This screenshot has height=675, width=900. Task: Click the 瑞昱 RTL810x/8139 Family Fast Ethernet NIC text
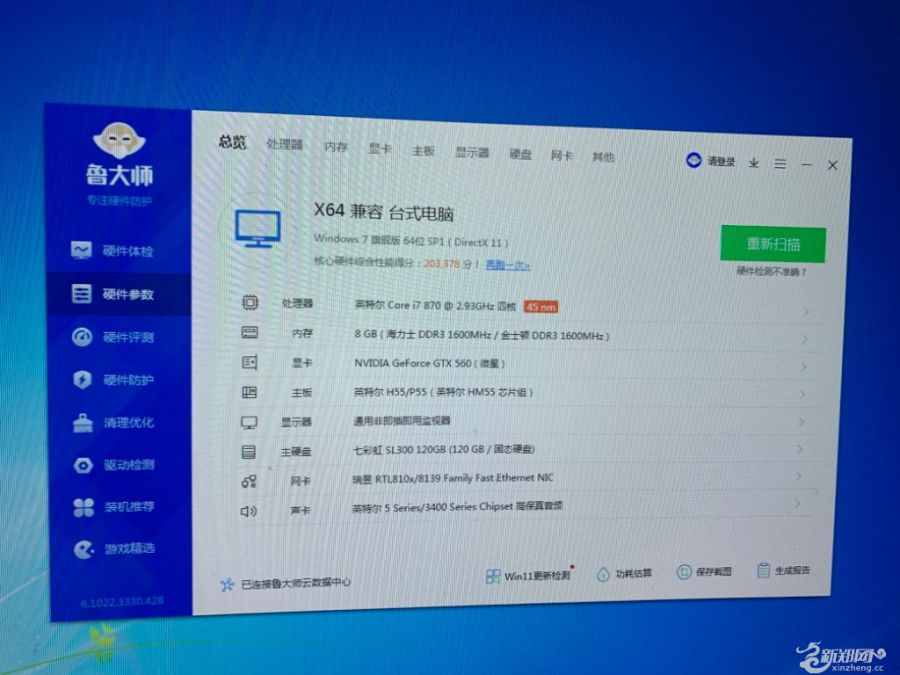click(x=453, y=478)
